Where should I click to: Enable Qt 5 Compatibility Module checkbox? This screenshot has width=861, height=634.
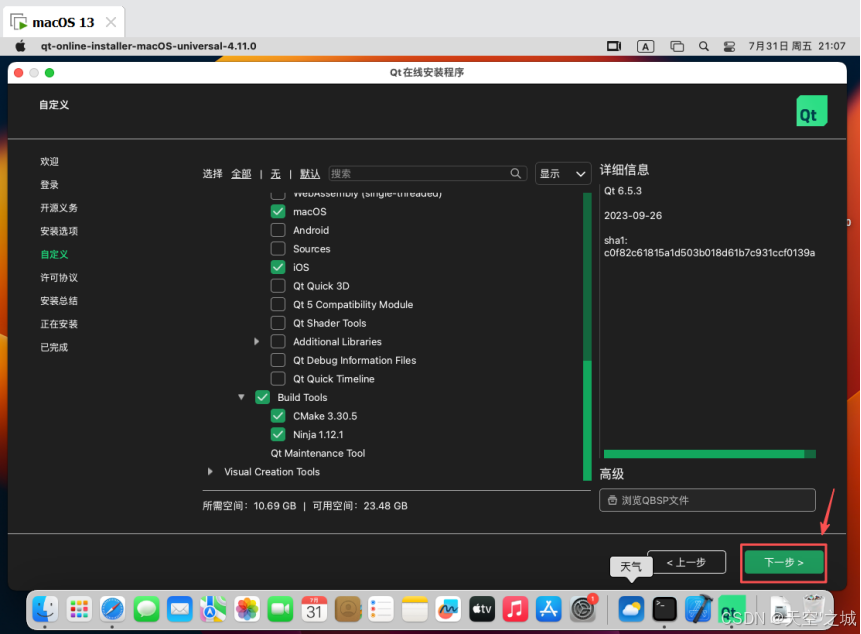278,305
